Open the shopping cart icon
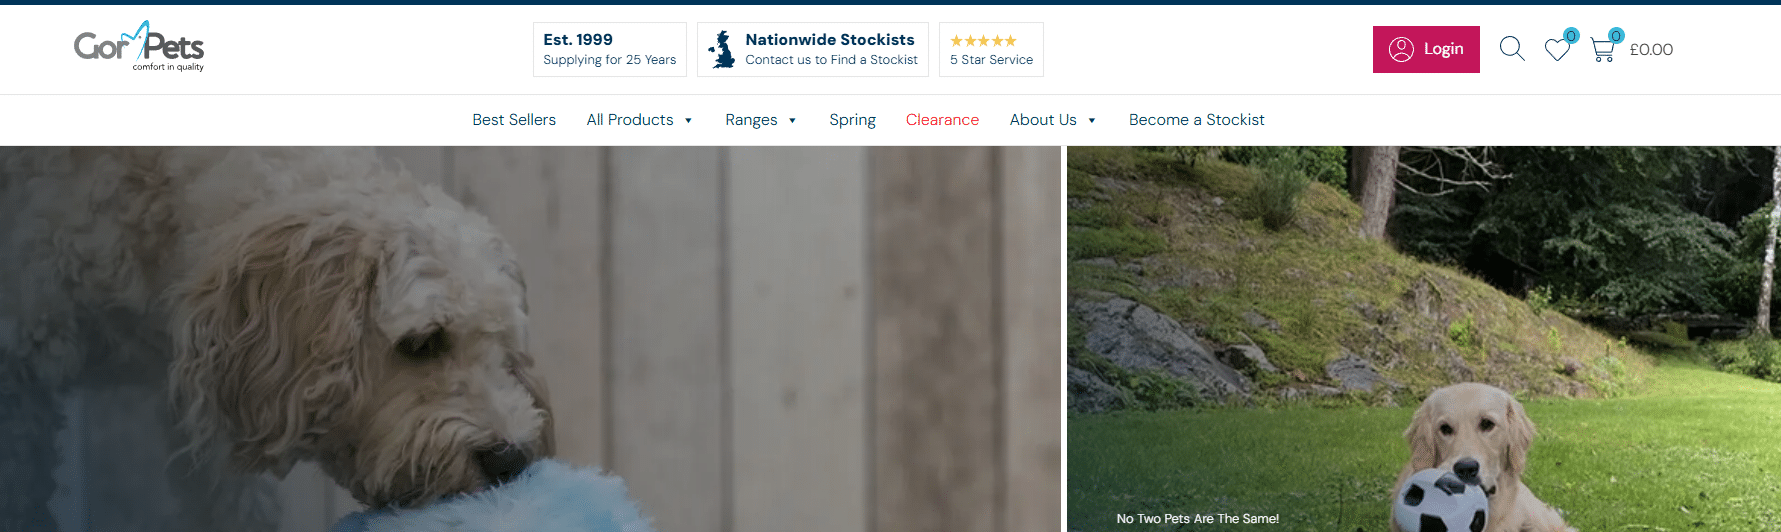The width and height of the screenshot is (1781, 532). 1602,50
